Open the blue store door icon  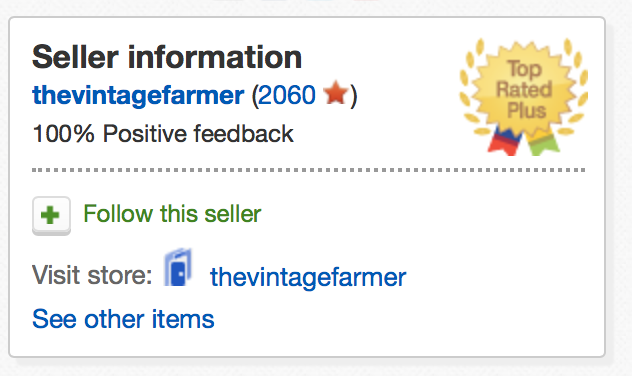pos(178,267)
